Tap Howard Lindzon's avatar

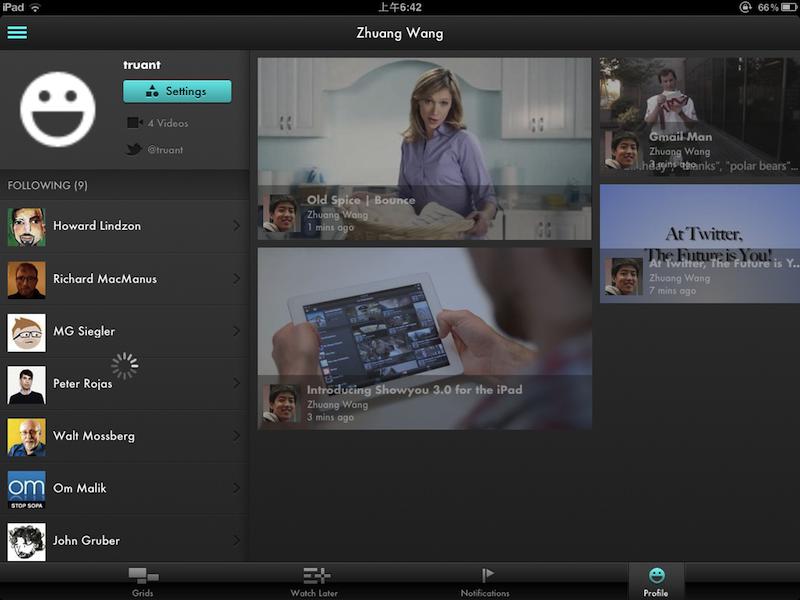pyautogui.click(x=27, y=227)
